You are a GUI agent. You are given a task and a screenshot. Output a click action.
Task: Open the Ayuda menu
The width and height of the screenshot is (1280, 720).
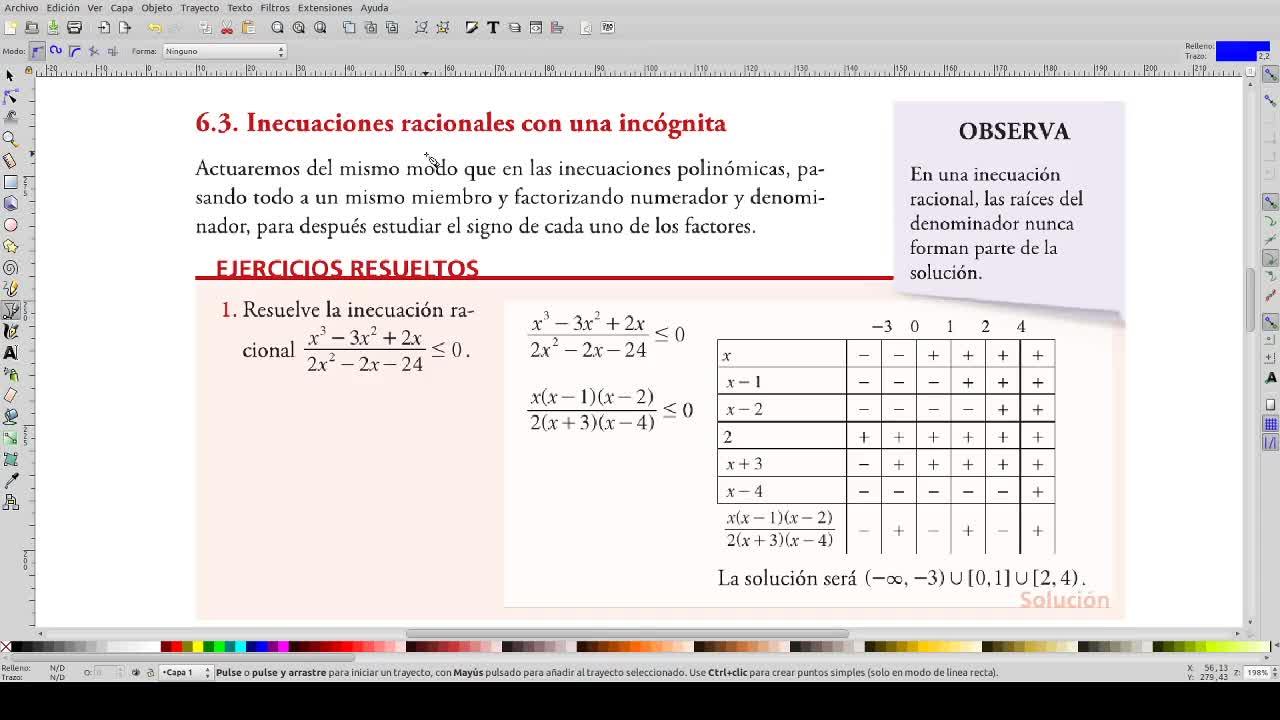(x=374, y=8)
